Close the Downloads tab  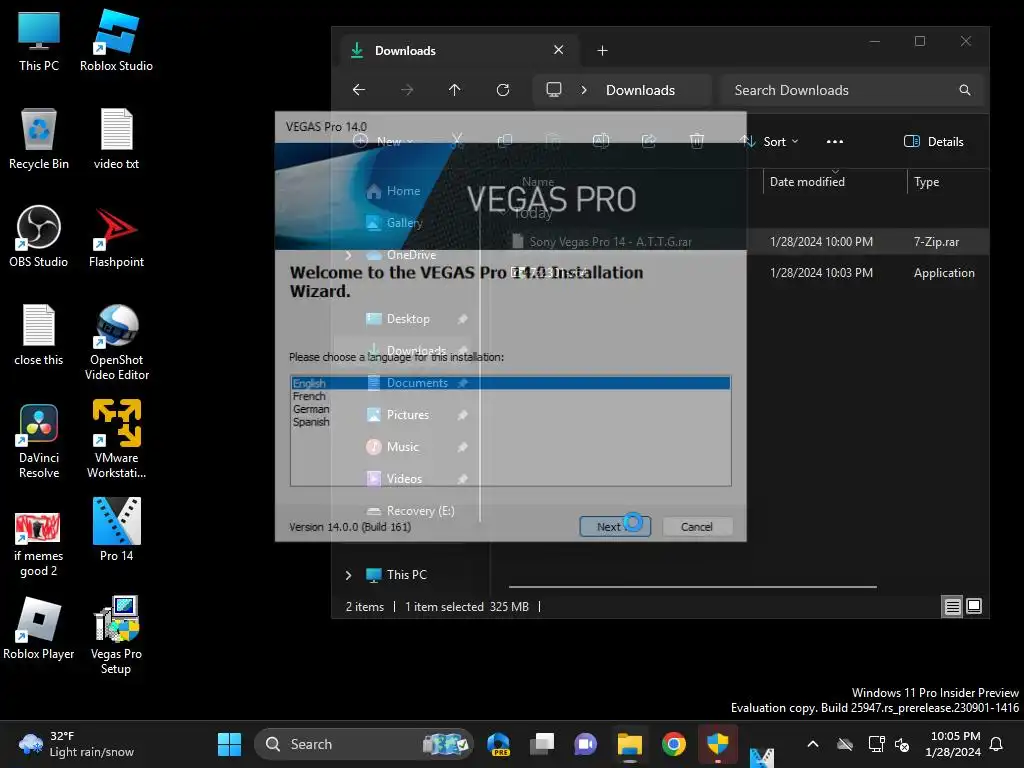point(558,50)
